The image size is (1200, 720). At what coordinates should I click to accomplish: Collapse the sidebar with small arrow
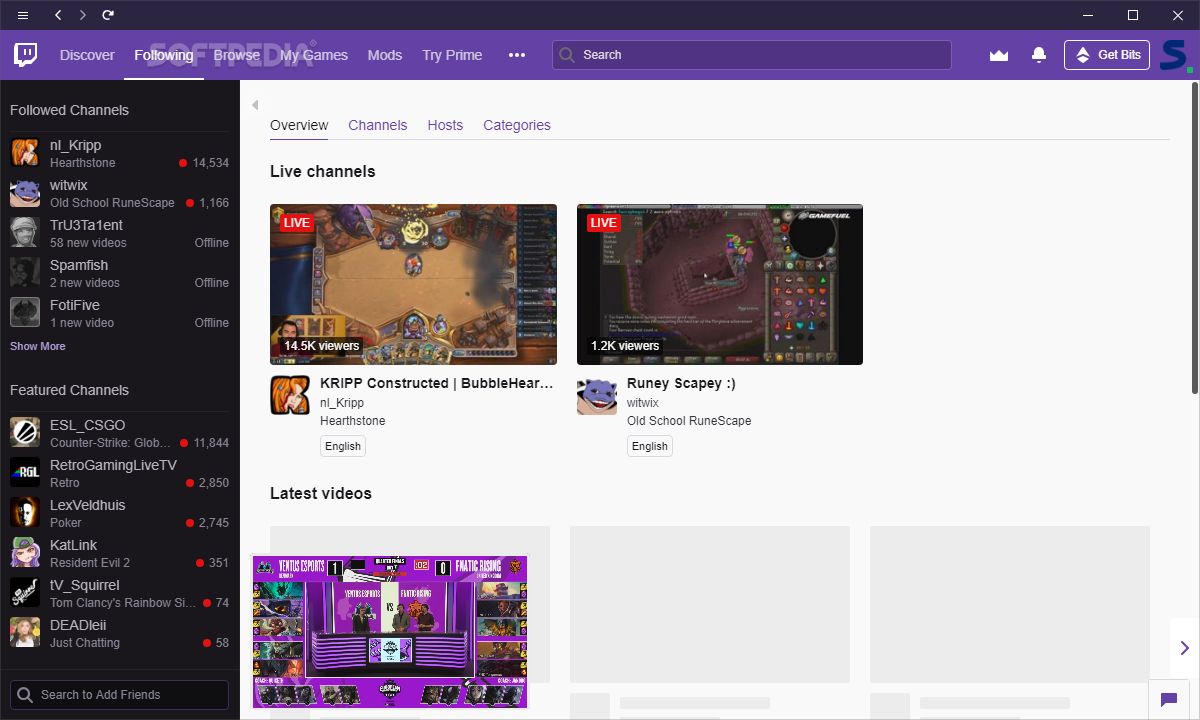255,105
